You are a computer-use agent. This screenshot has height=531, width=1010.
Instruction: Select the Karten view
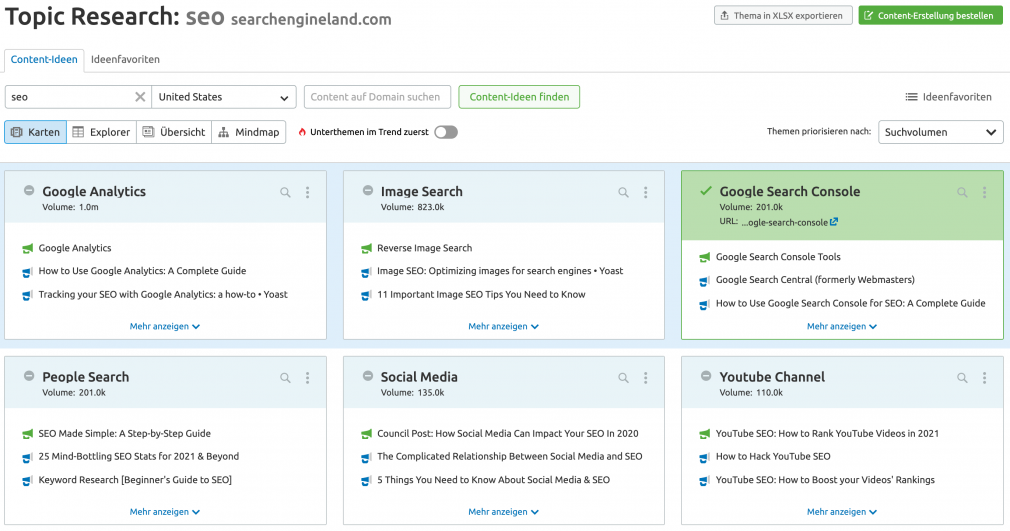[x=35, y=132]
